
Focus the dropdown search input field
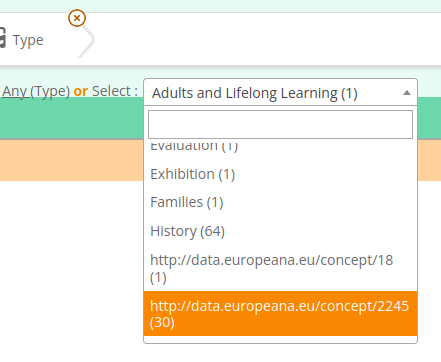point(280,125)
